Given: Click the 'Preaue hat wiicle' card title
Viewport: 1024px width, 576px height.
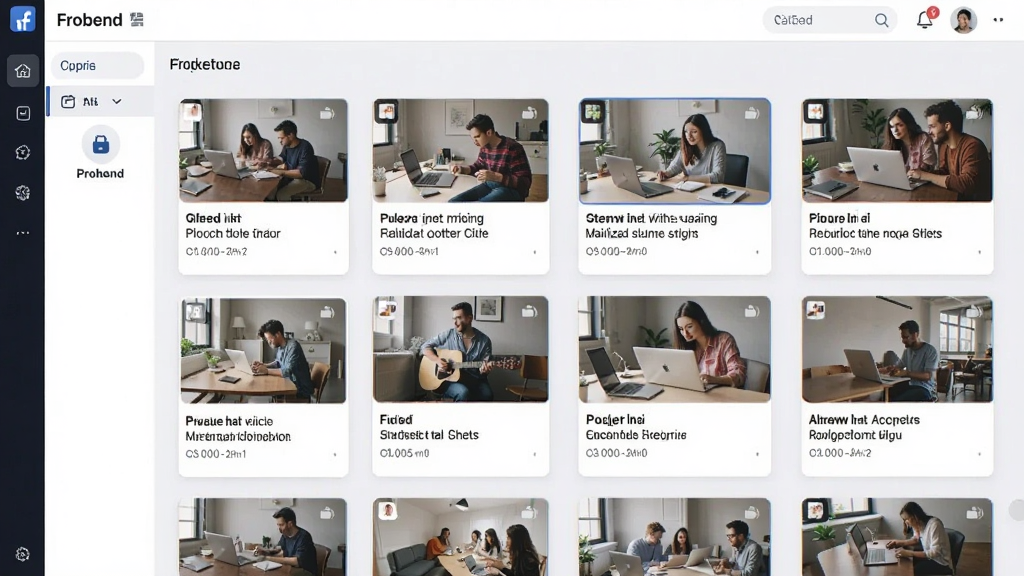Looking at the screenshot, I should [x=229, y=421].
